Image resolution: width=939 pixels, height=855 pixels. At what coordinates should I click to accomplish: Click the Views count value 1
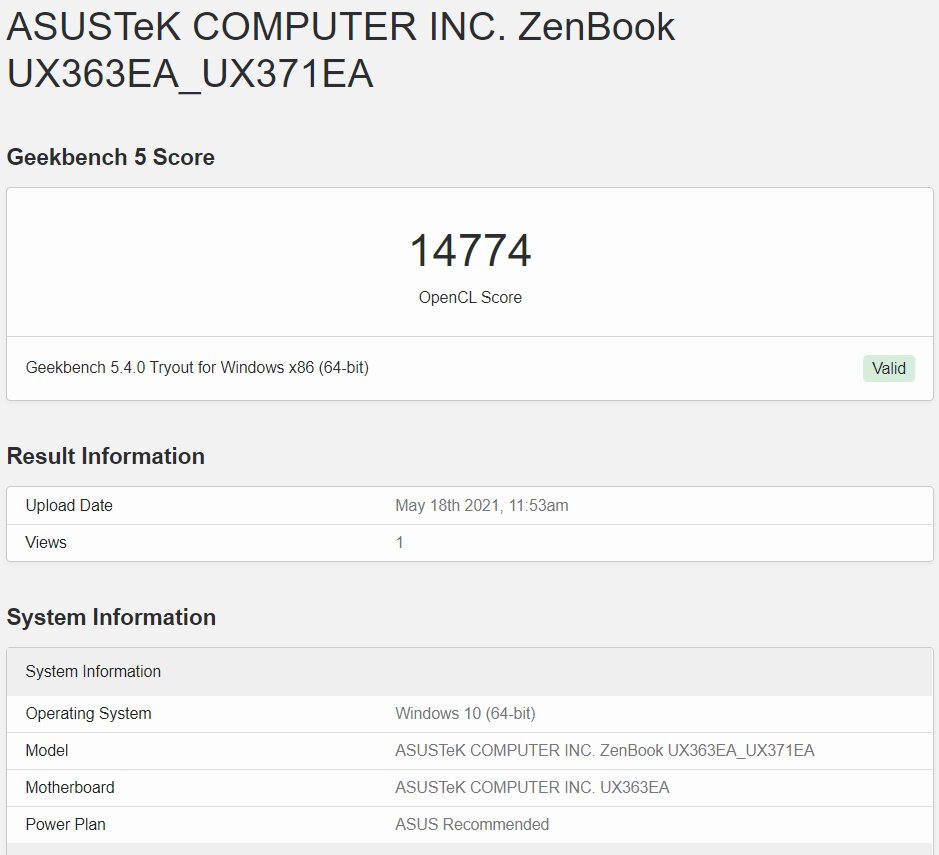[x=399, y=542]
